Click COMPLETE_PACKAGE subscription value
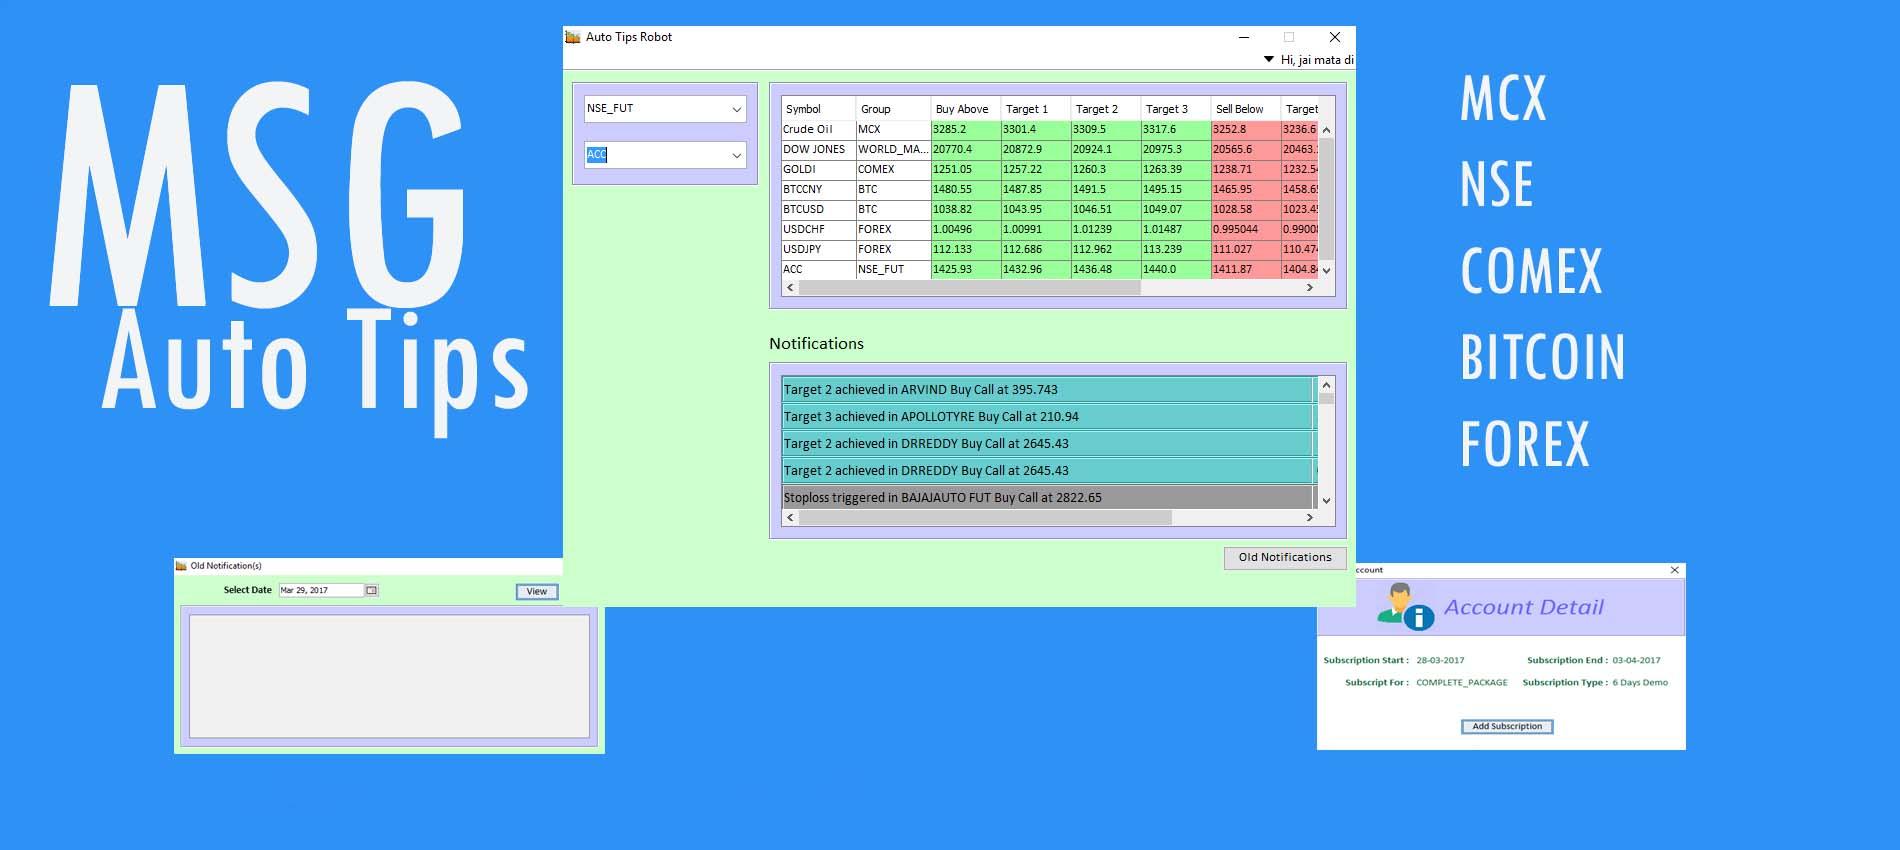The height and width of the screenshot is (850, 1900). coord(1462,683)
